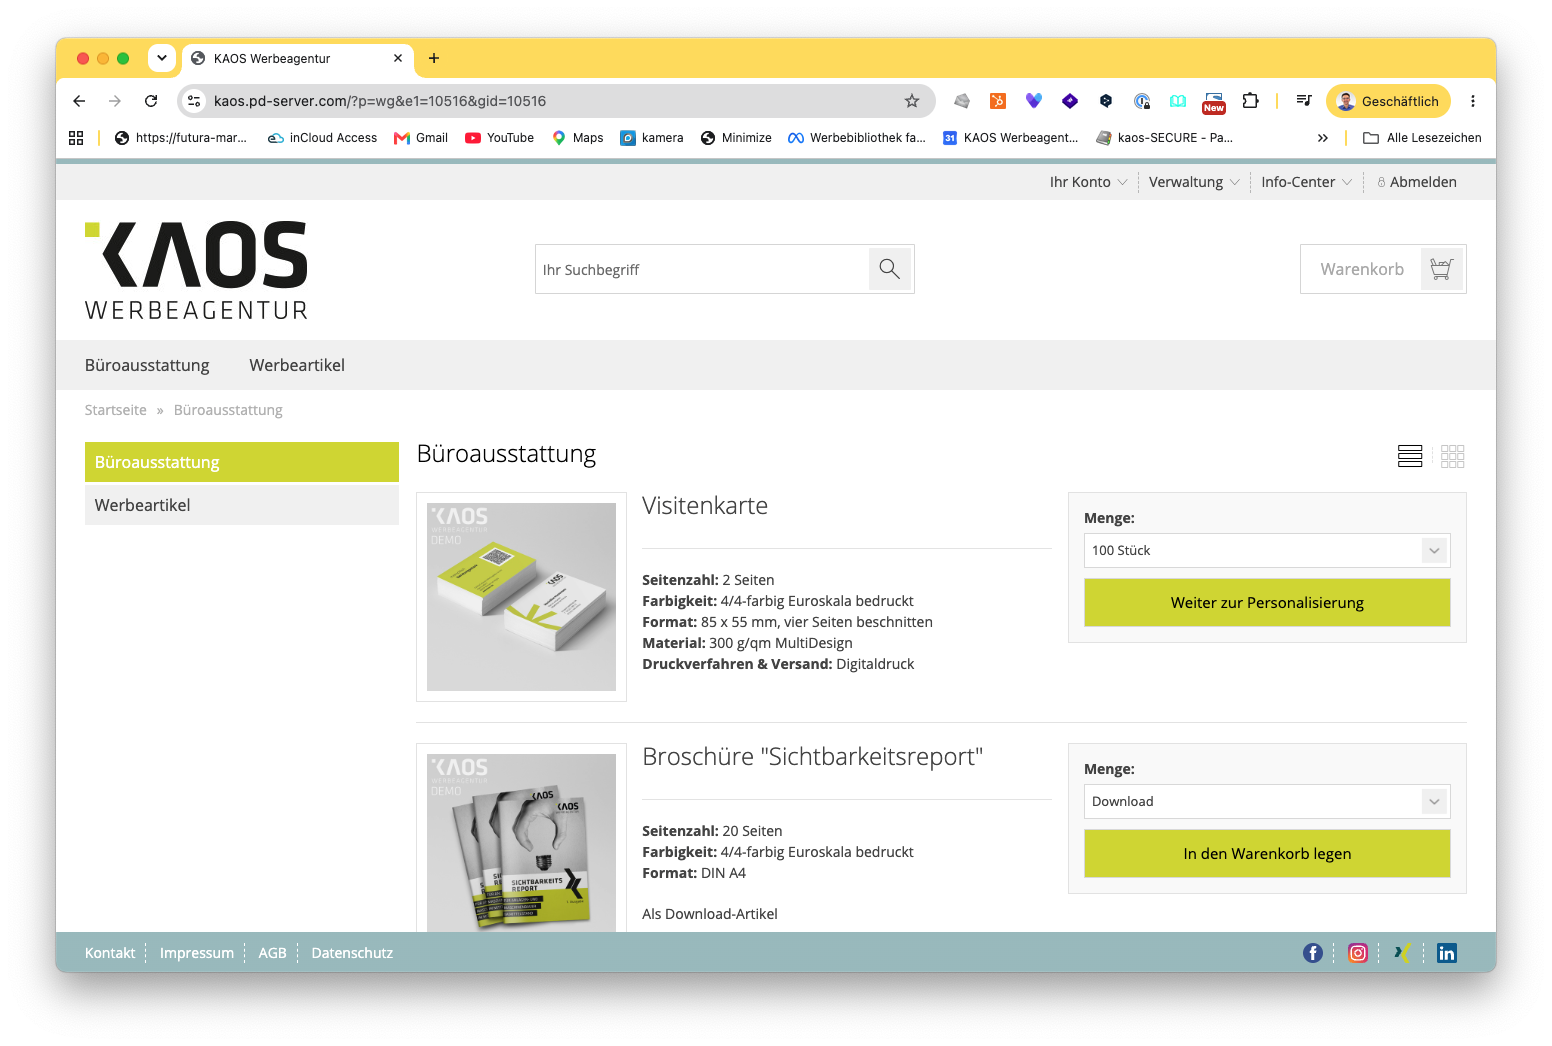The width and height of the screenshot is (1552, 1046).
Task: Open the Kontakt footer link
Action: 110,953
